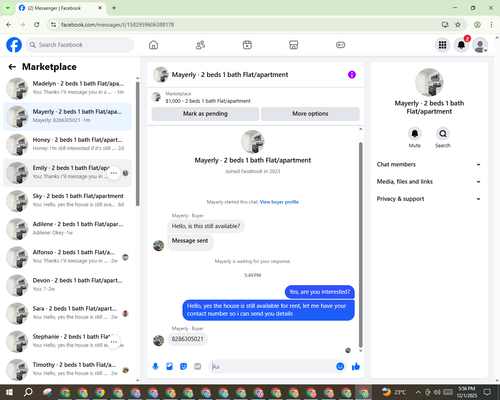
Task: Open Sky's conversation
Action: (68, 201)
